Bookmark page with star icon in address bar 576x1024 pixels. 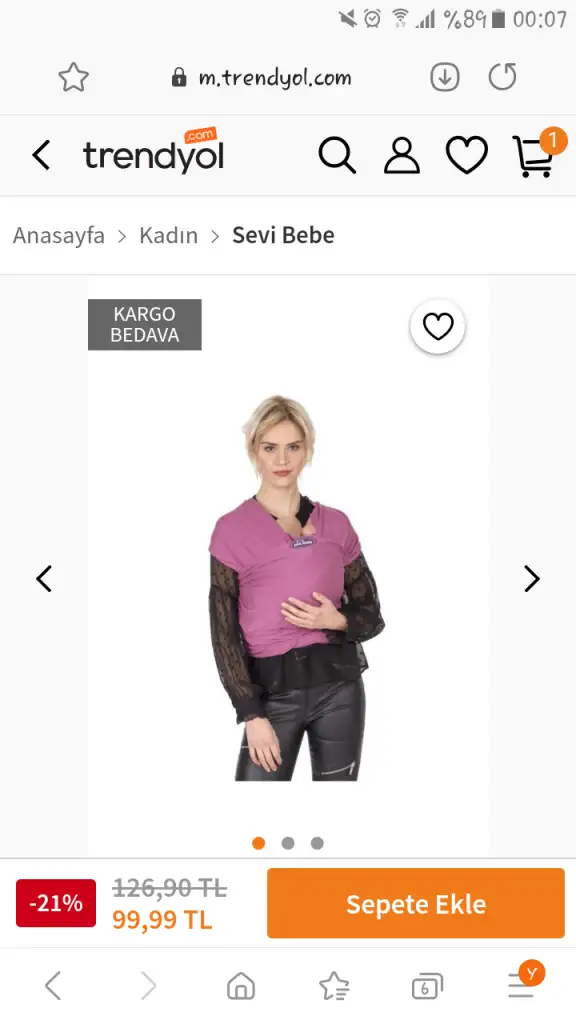(73, 78)
